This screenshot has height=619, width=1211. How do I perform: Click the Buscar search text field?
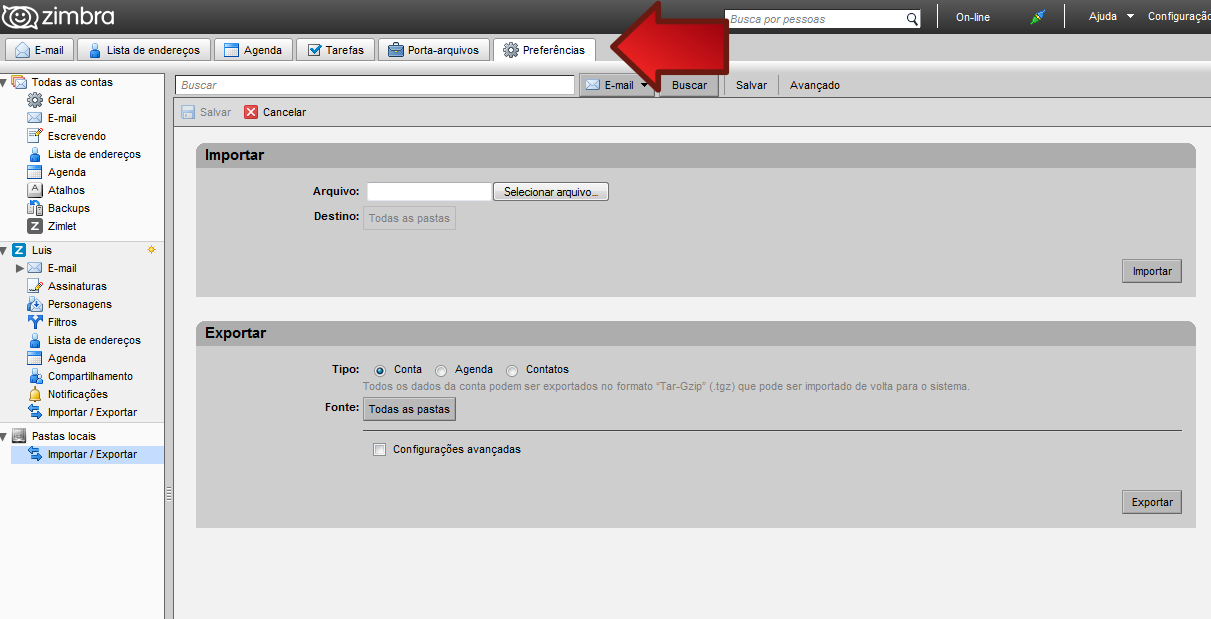pyautogui.click(x=374, y=86)
